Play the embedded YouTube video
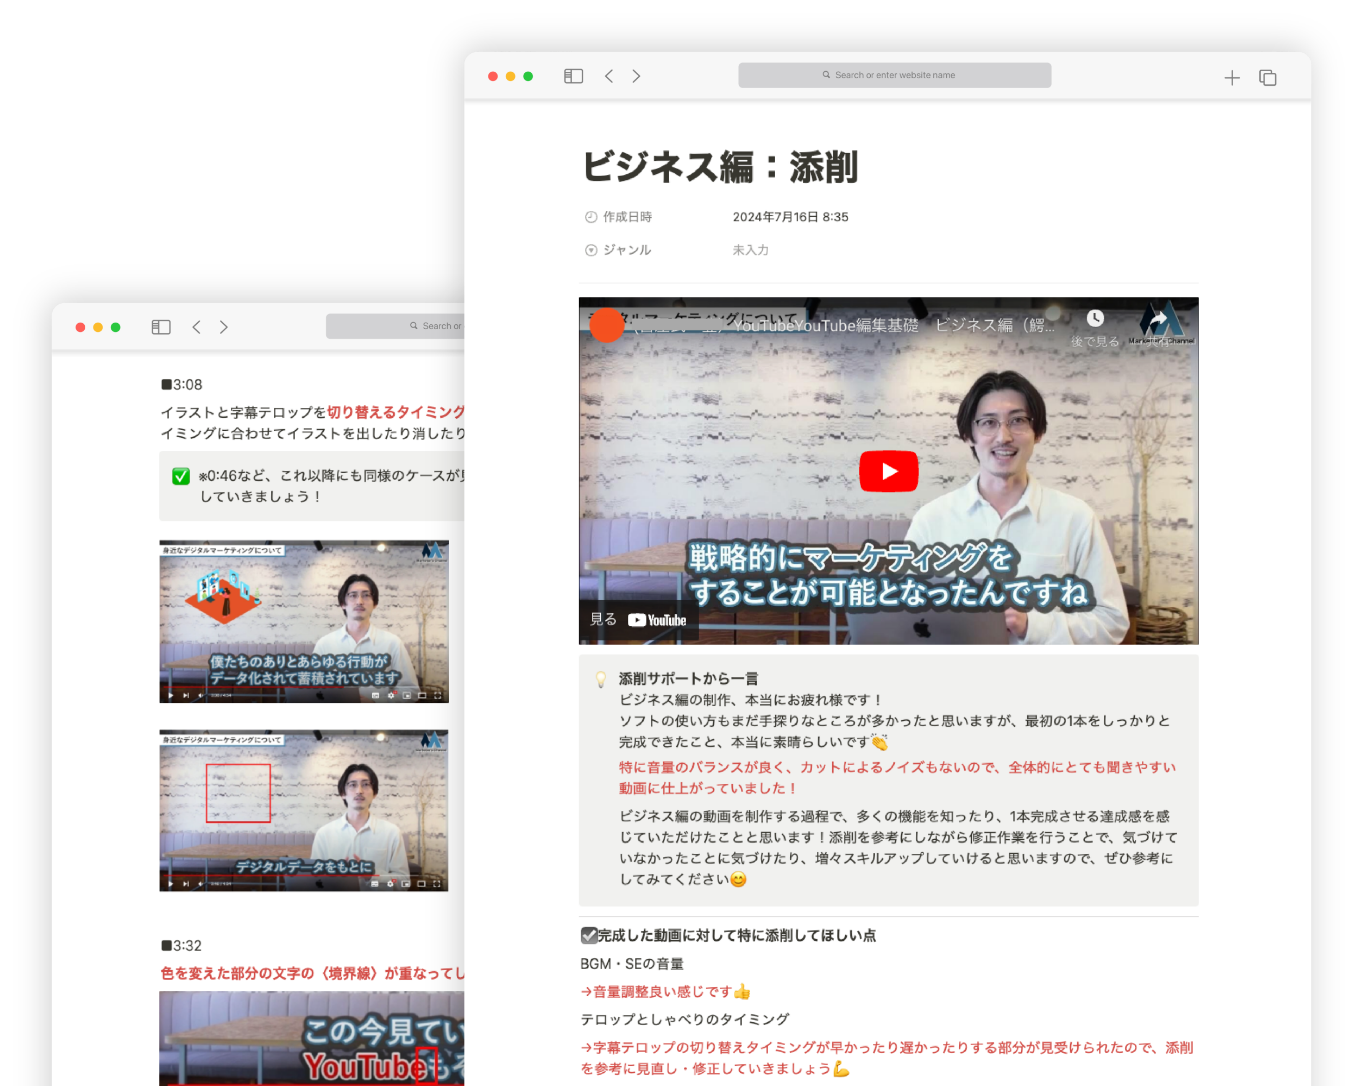The height and width of the screenshot is (1086, 1358). 888,472
